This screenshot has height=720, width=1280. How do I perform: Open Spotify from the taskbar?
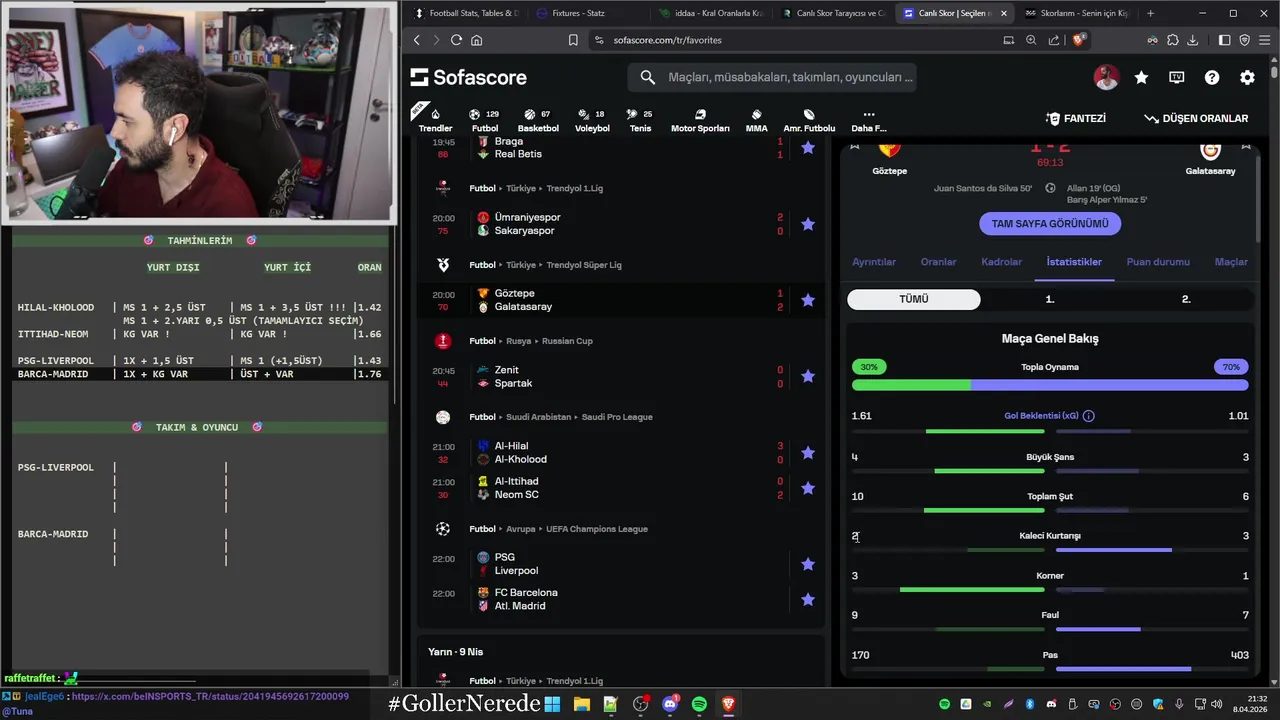click(699, 704)
